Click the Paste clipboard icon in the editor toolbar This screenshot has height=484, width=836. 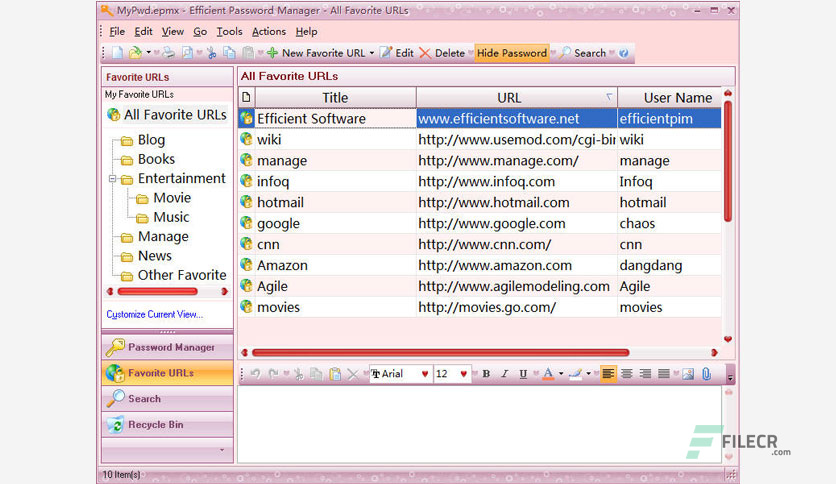click(x=335, y=374)
